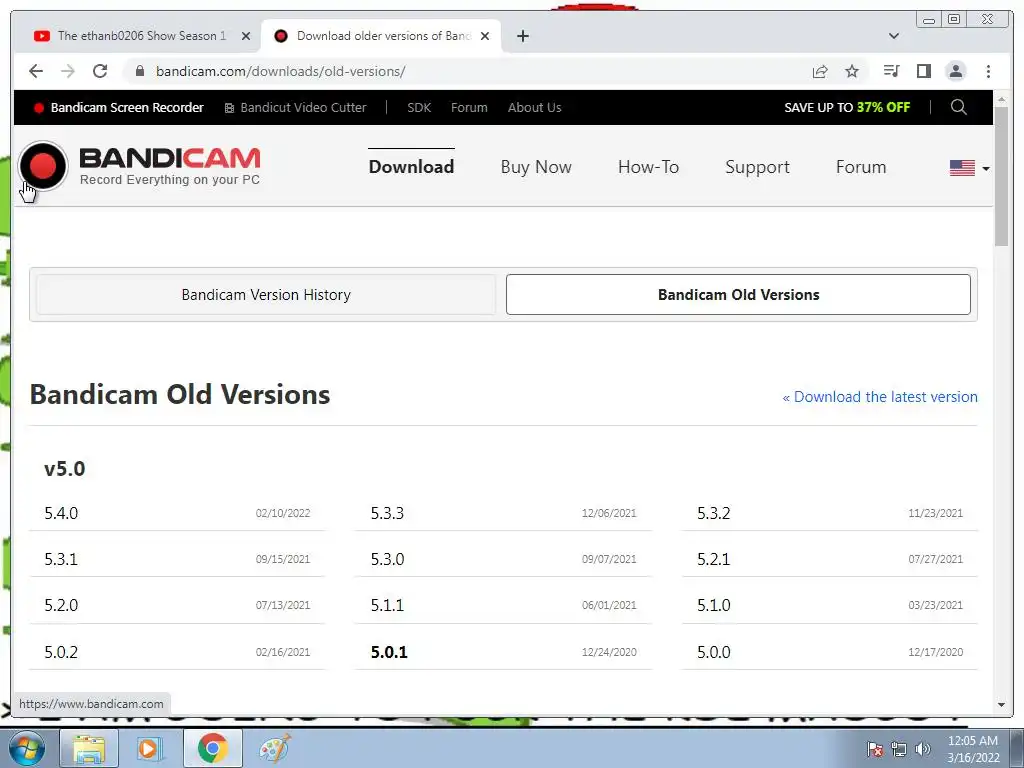Select How-To in main navigation
The height and width of the screenshot is (768, 1024).
648,167
